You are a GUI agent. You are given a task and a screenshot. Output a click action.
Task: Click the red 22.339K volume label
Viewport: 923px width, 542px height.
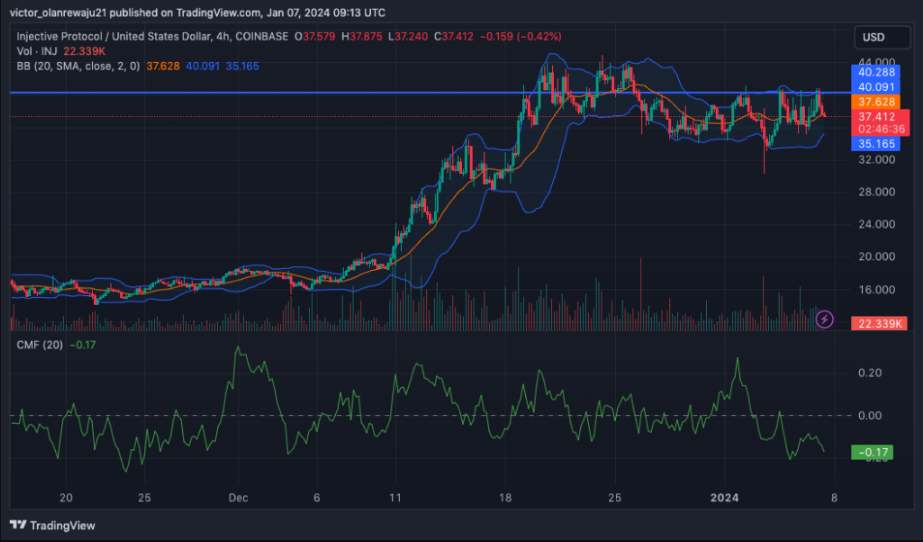pyautogui.click(x=877, y=323)
